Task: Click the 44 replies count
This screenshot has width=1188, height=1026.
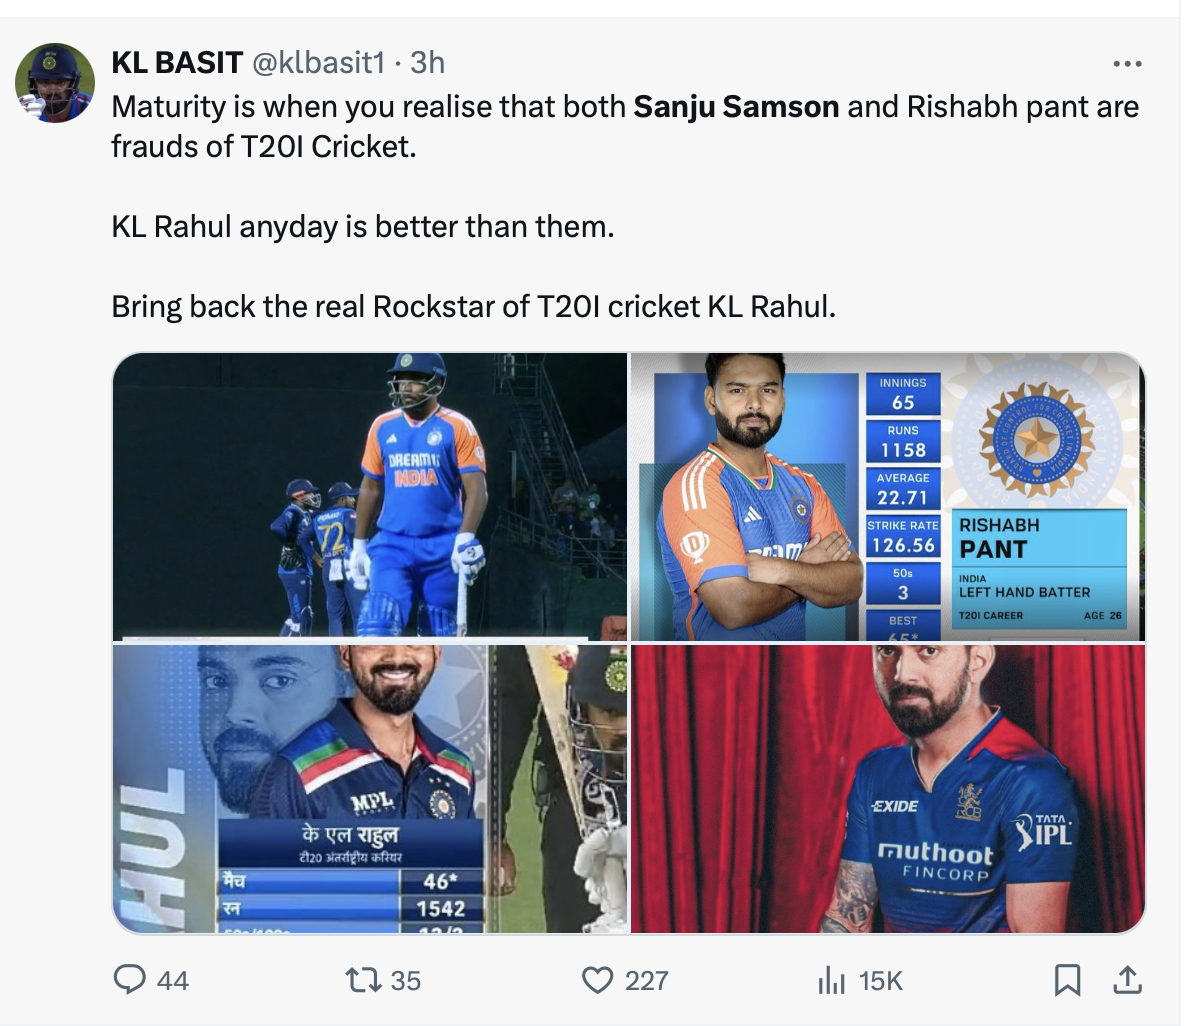Action: click(x=172, y=981)
